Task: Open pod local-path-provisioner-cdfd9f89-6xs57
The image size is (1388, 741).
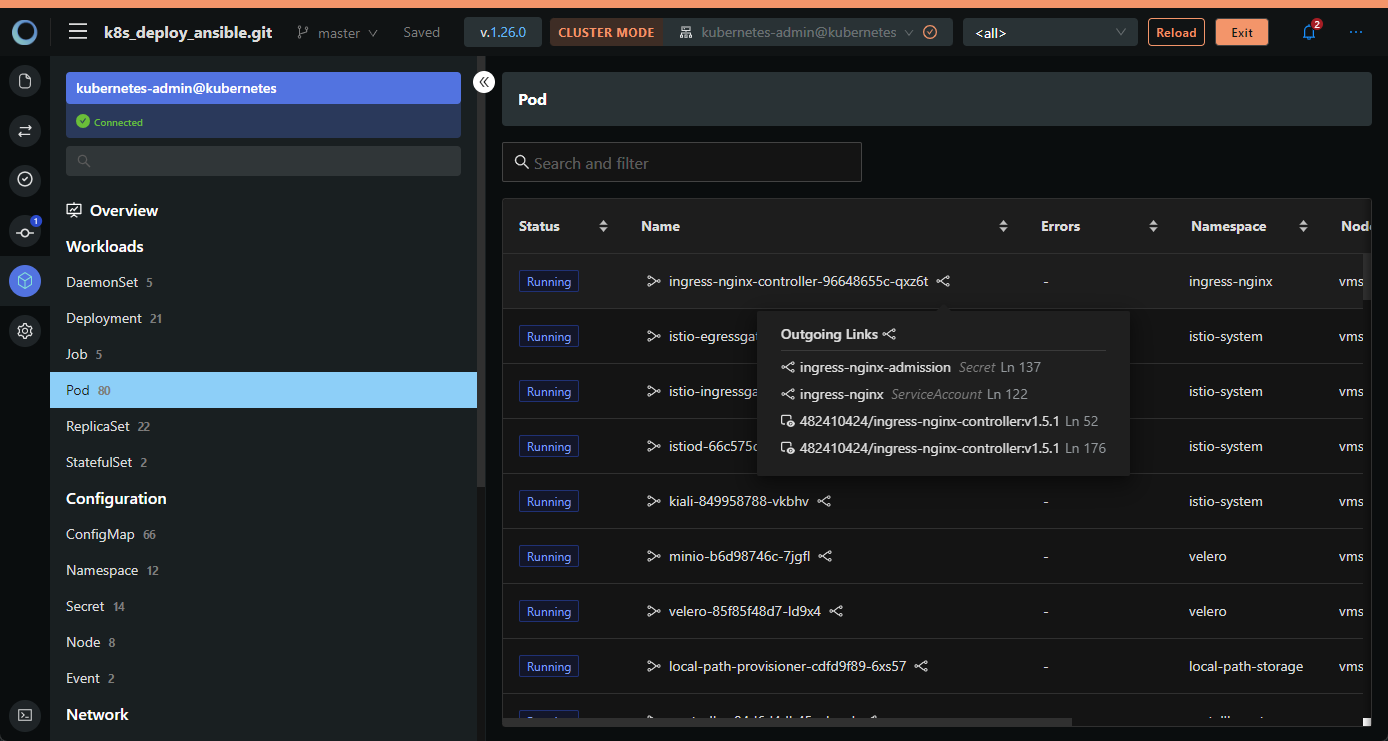Action: [788, 666]
